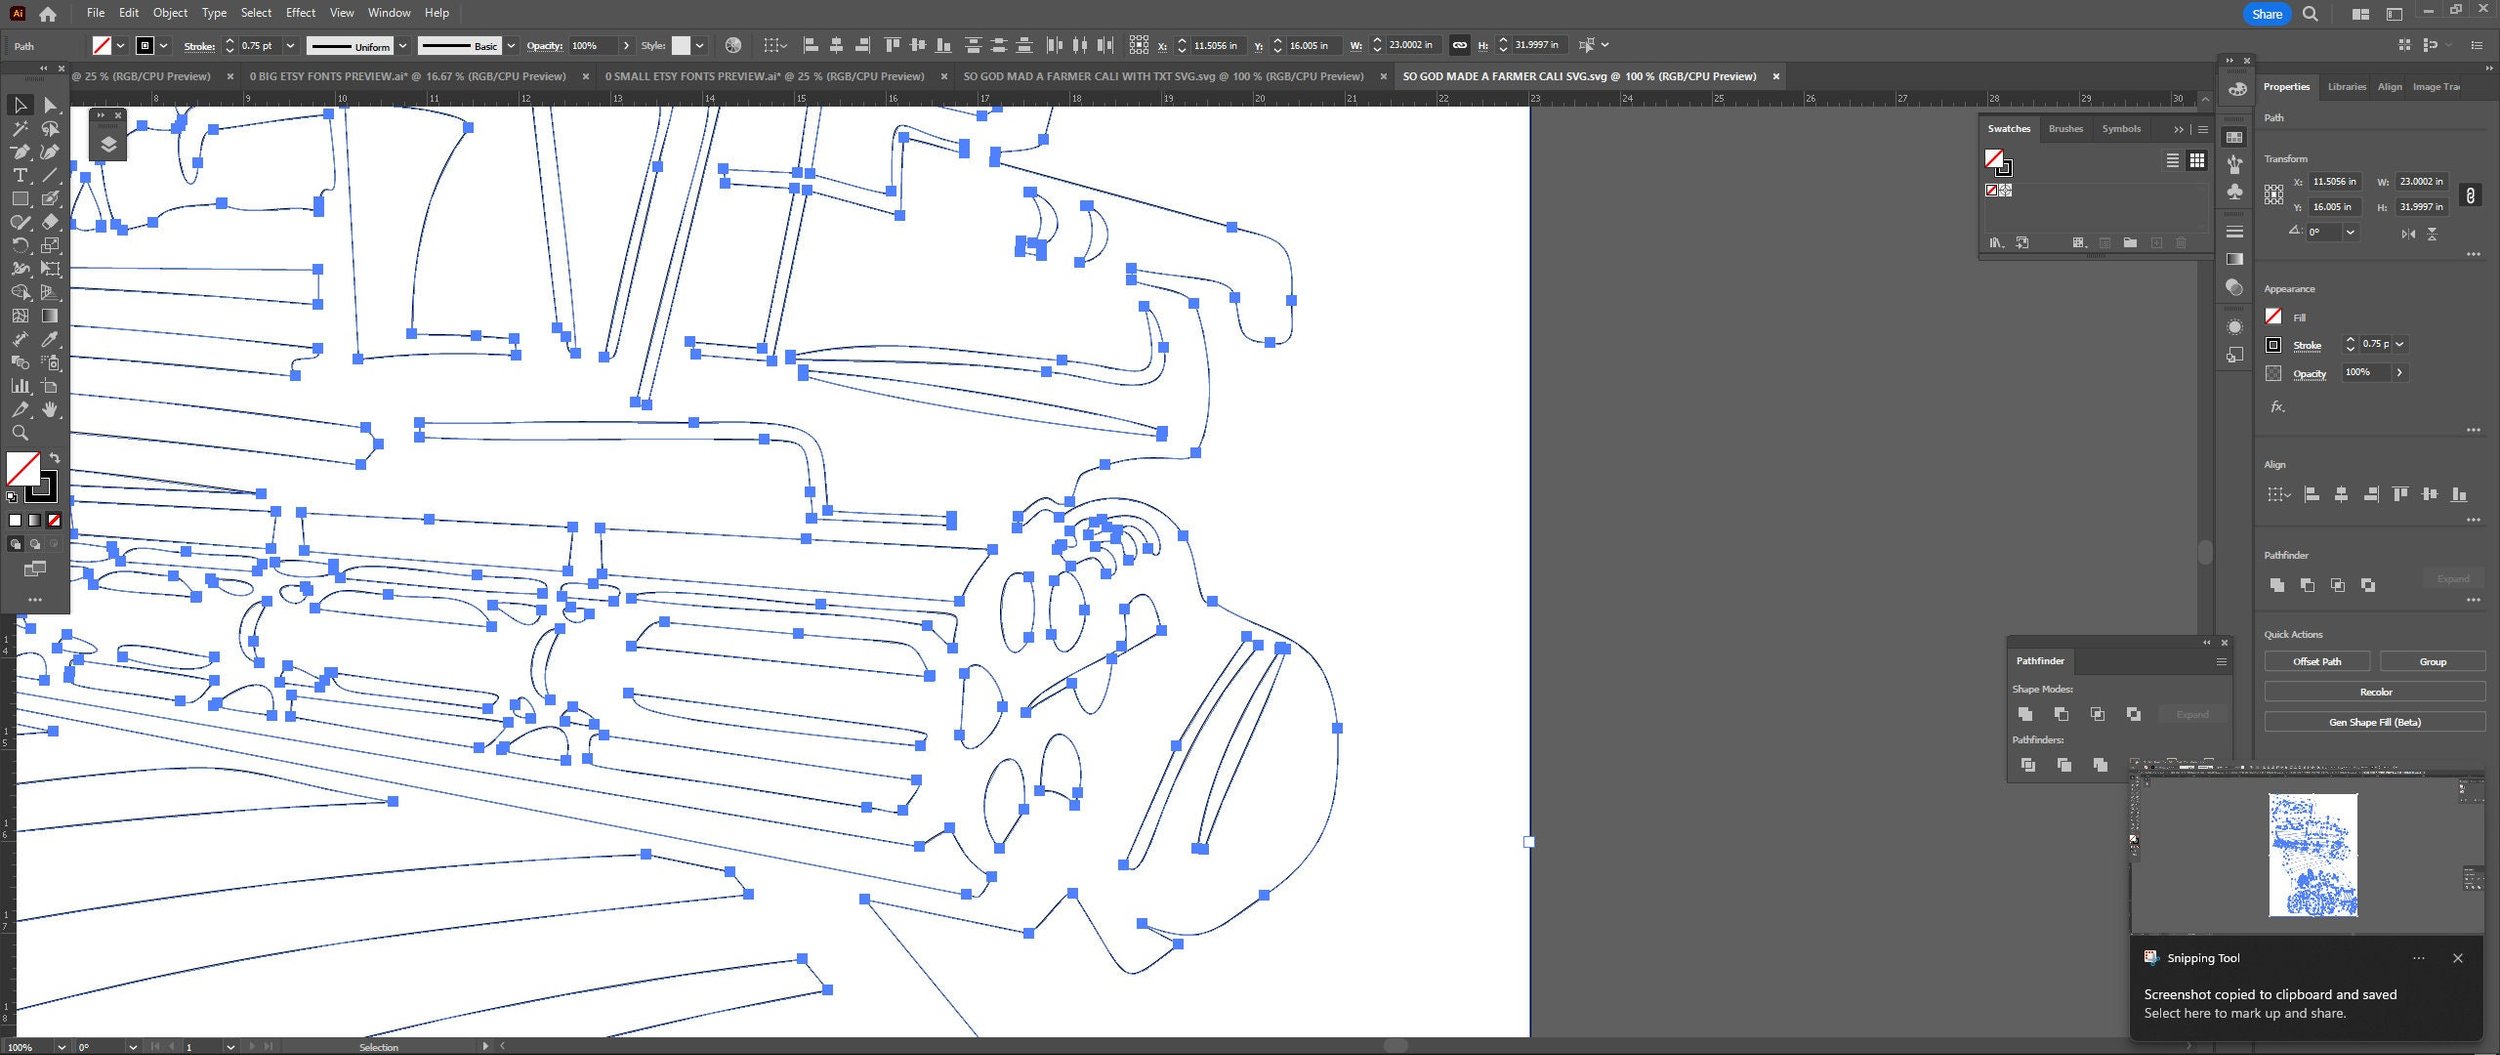Click the Recolor button
Screen dimensions: 2500x1055
2375,692
